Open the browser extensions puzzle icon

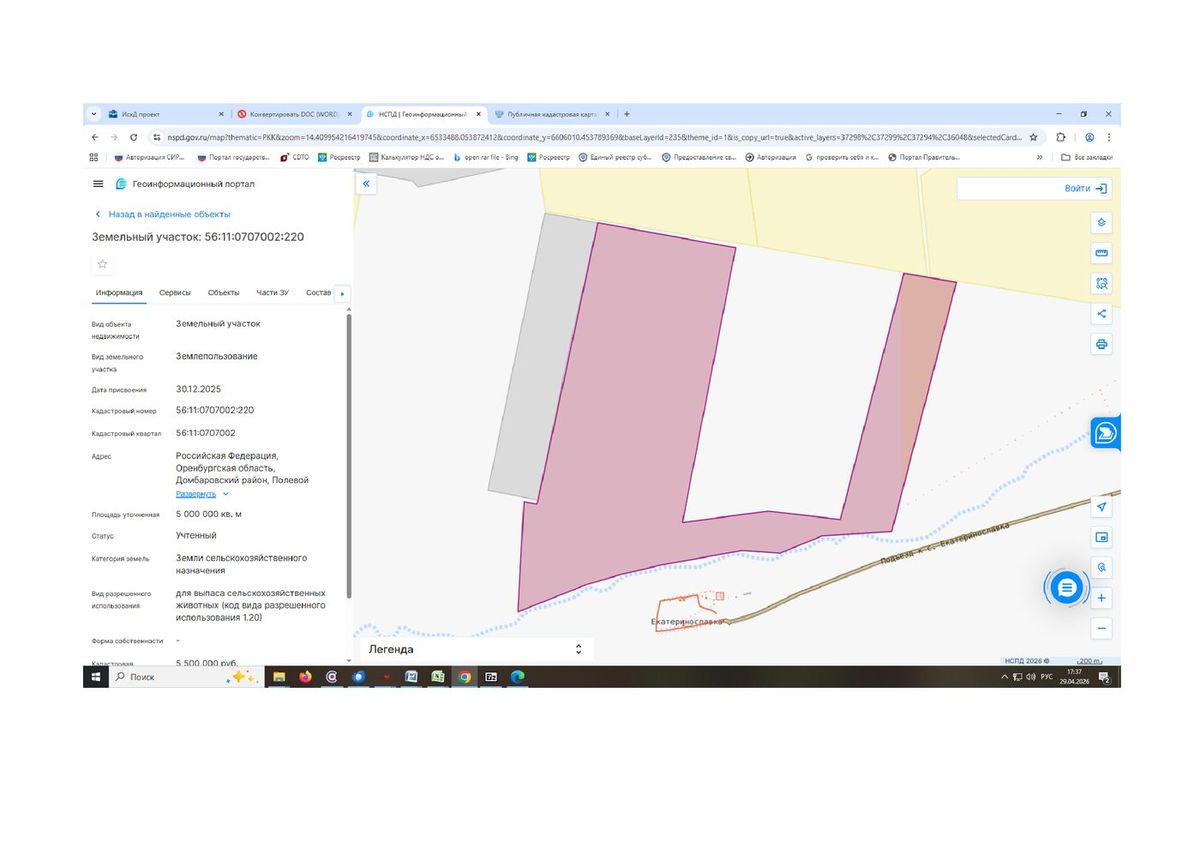pos(1061,137)
